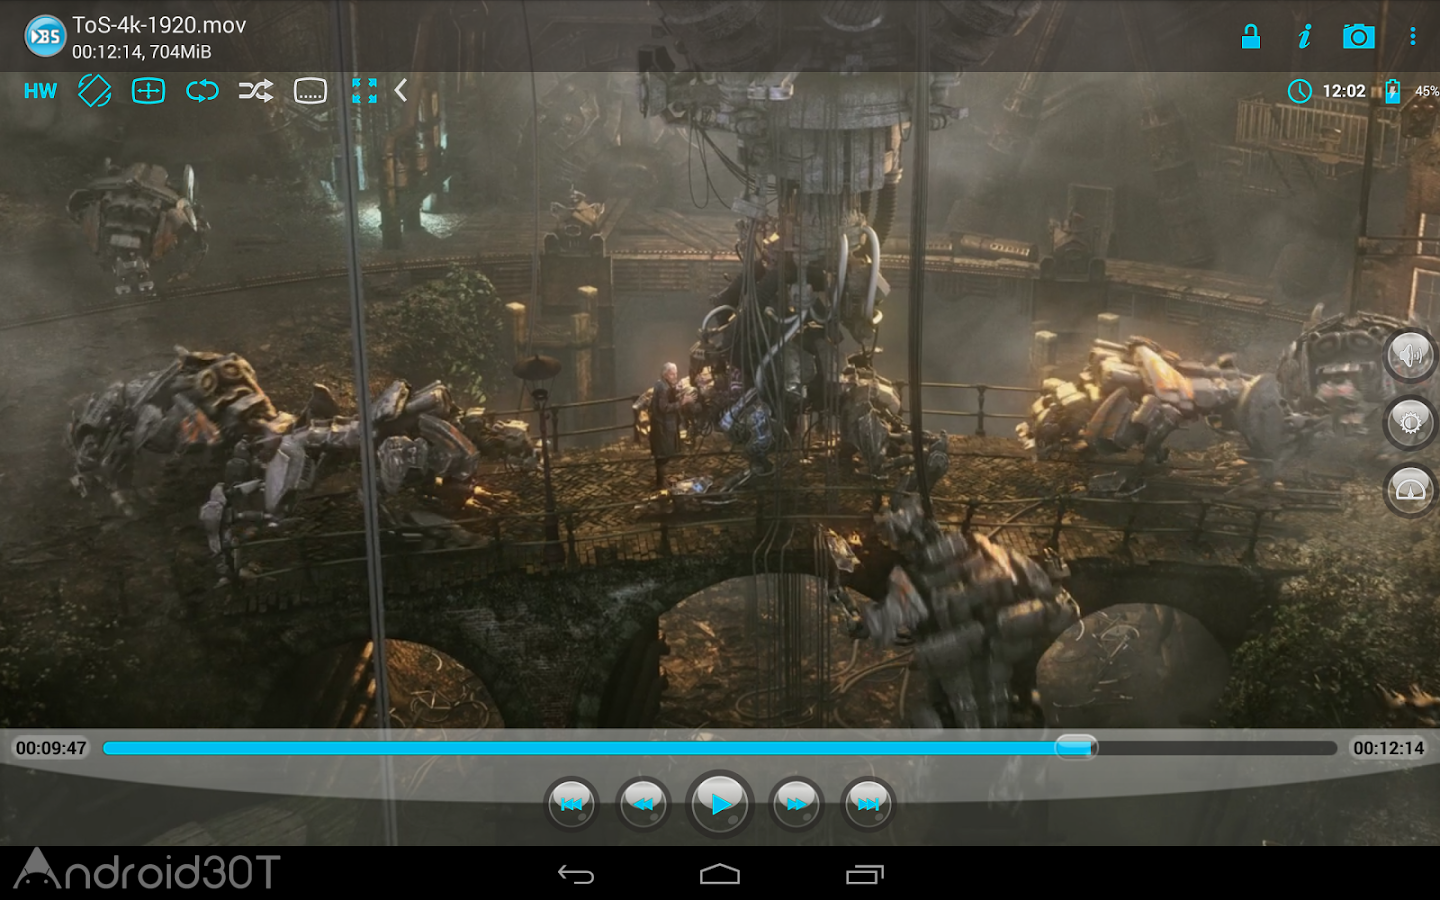Screen dimensions: 1440x900
Task: Show video file info
Action: click(x=1304, y=37)
